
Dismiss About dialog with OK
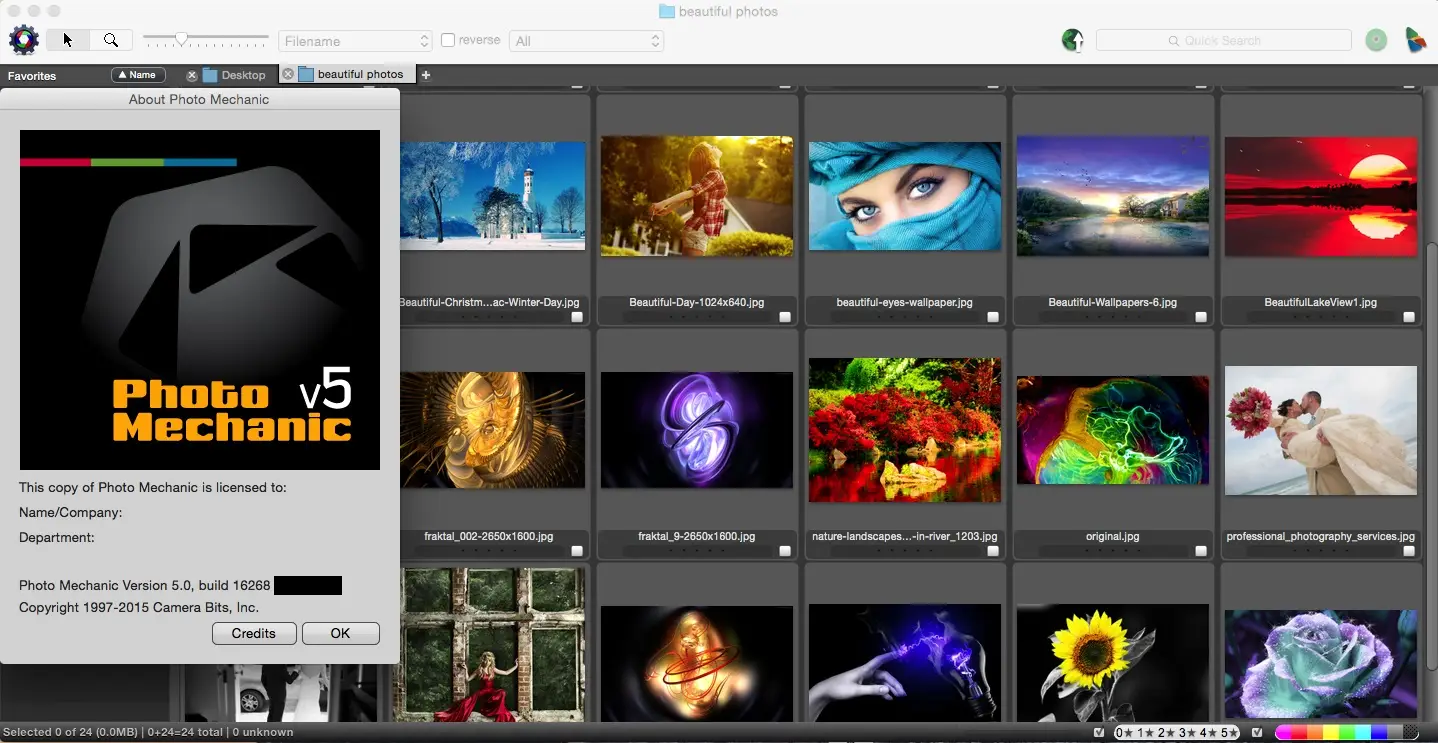point(340,633)
